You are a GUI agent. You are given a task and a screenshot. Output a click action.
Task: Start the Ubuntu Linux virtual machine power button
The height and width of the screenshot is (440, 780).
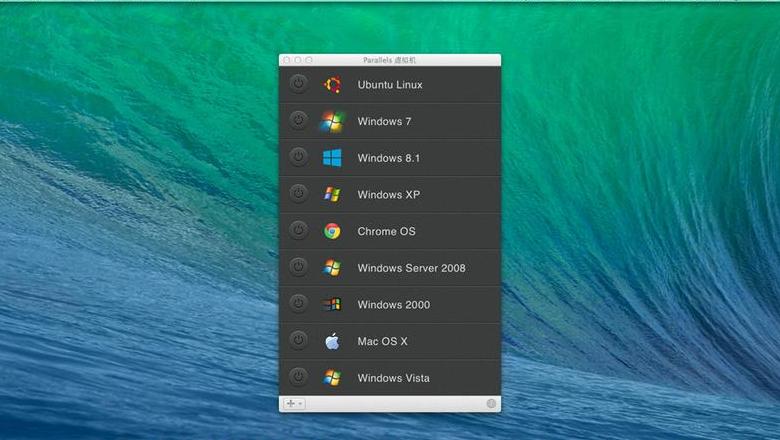click(298, 84)
